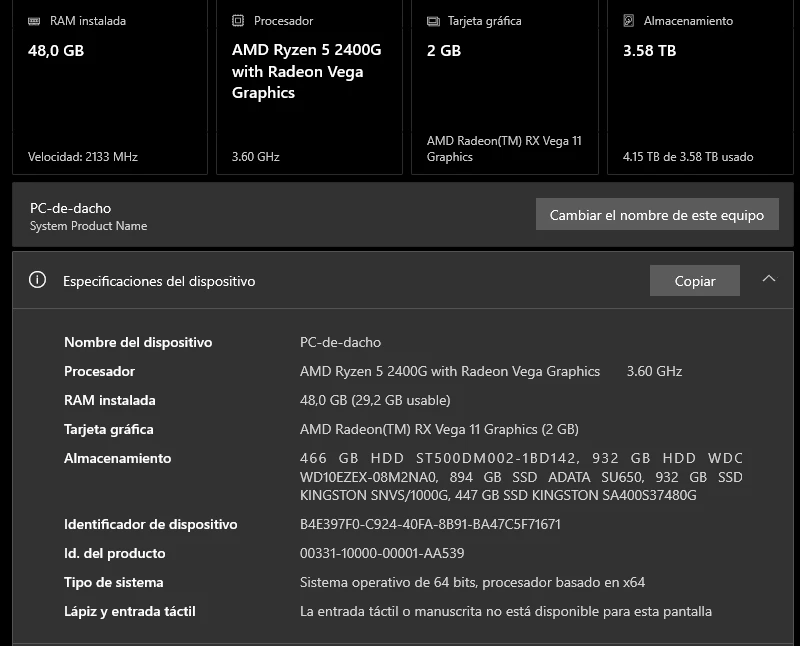This screenshot has height=646, width=800.
Task: Click PC-de-dacho in device name row
Action: pyautogui.click(x=340, y=342)
